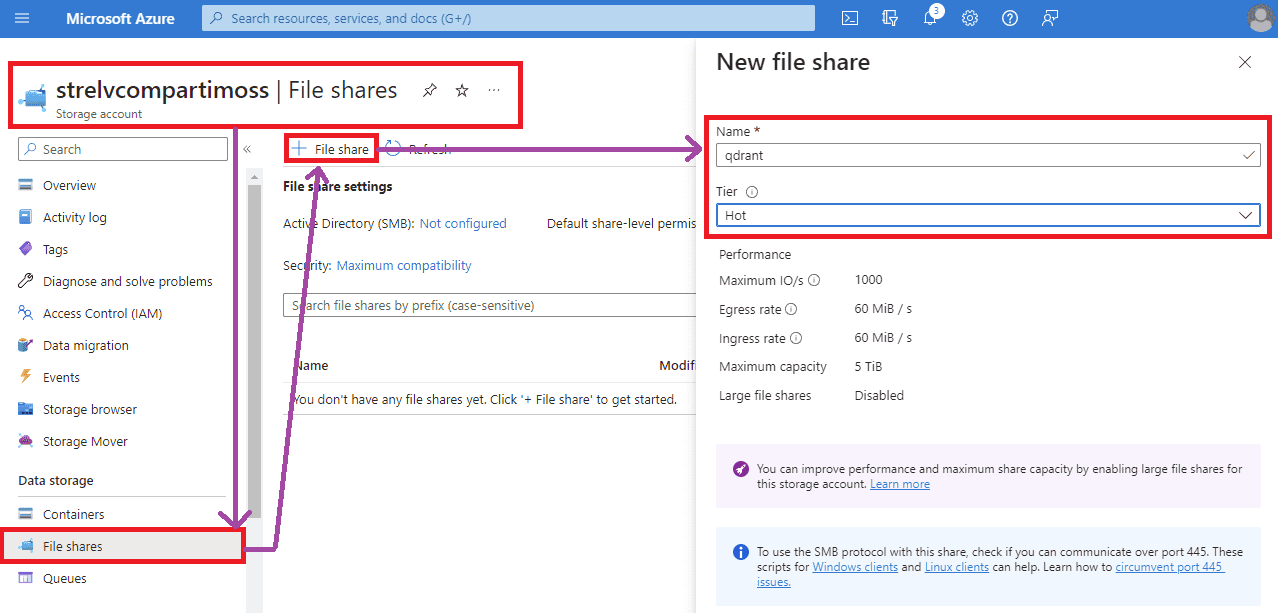
Task: Open Windows clients scripts link
Action: [855, 567]
